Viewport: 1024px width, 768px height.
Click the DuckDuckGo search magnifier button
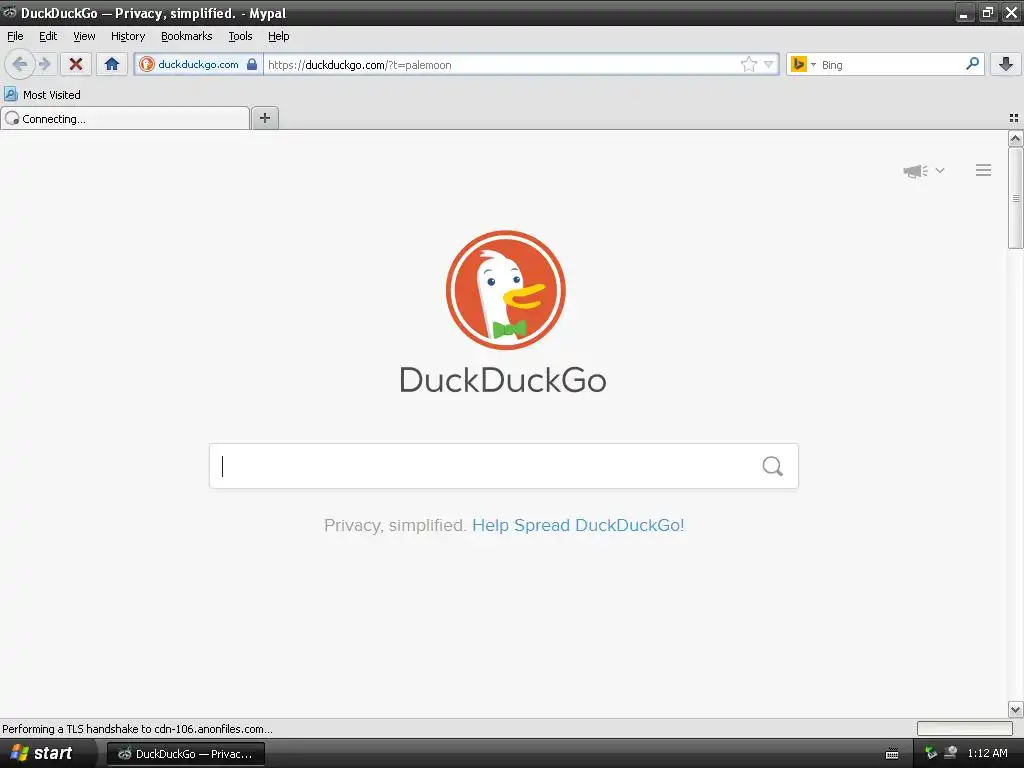[773, 466]
